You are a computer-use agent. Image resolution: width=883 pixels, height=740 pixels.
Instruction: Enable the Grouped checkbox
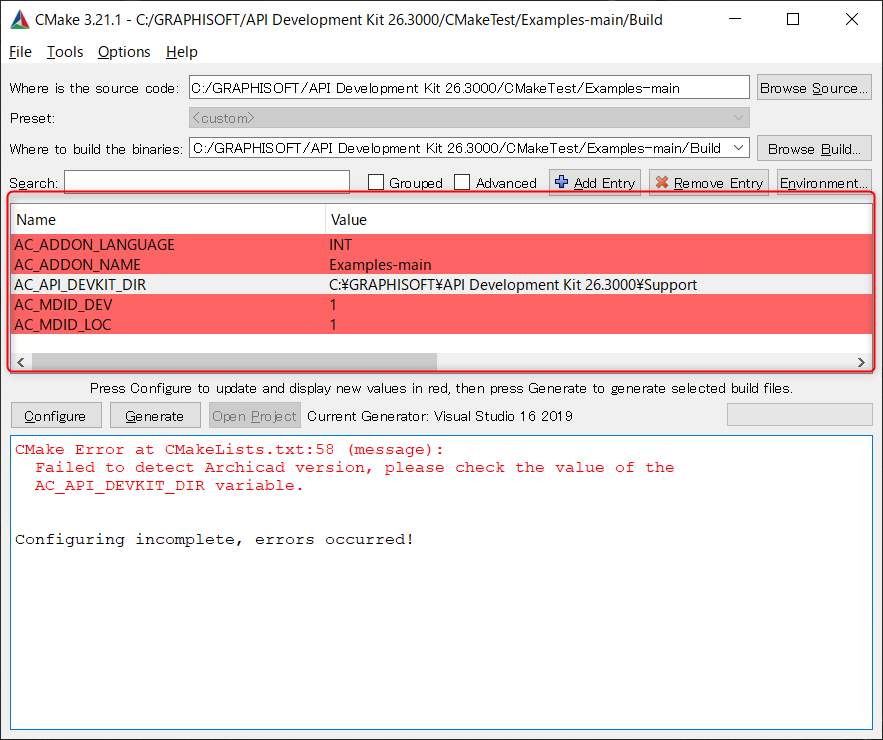376,182
